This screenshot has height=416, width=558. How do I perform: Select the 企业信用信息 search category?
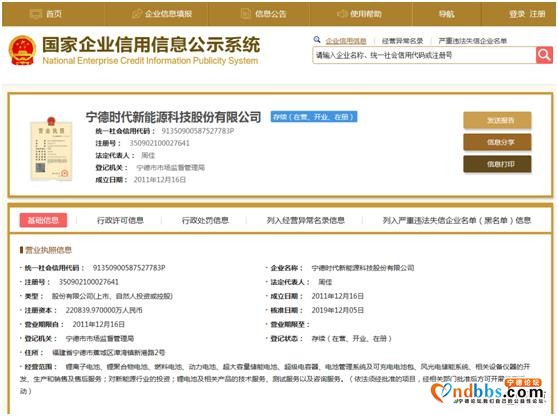point(346,41)
